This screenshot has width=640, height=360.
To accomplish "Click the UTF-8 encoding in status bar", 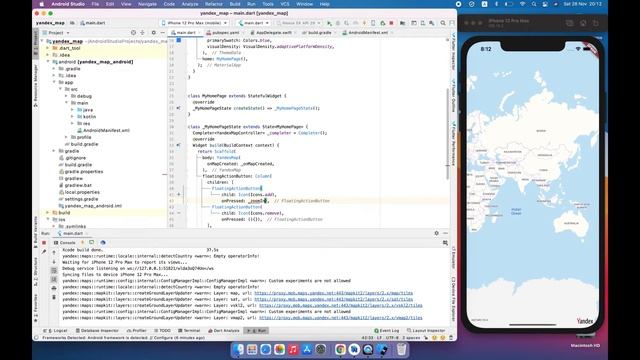I will tap(392, 338).
